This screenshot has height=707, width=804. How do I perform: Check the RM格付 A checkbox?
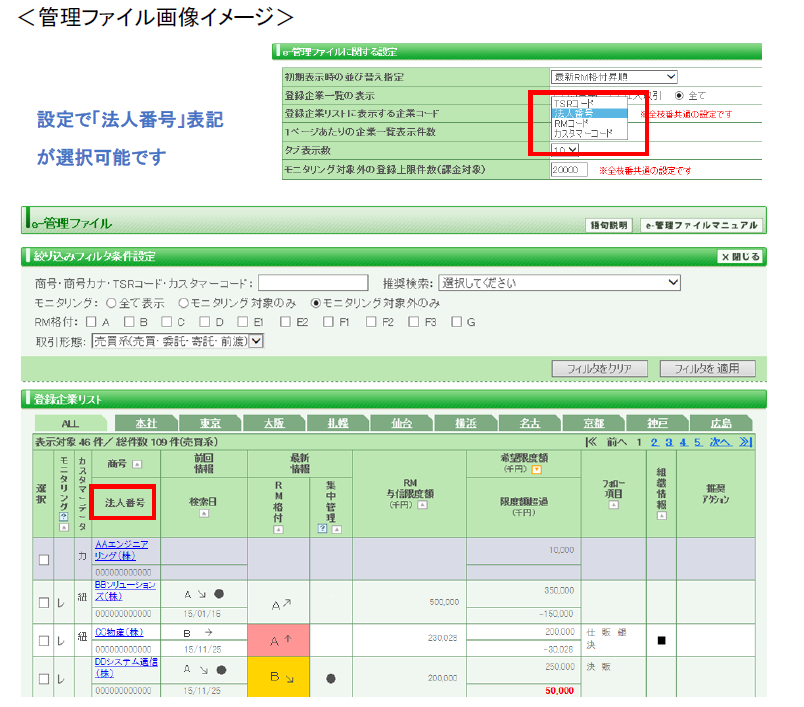(91, 322)
